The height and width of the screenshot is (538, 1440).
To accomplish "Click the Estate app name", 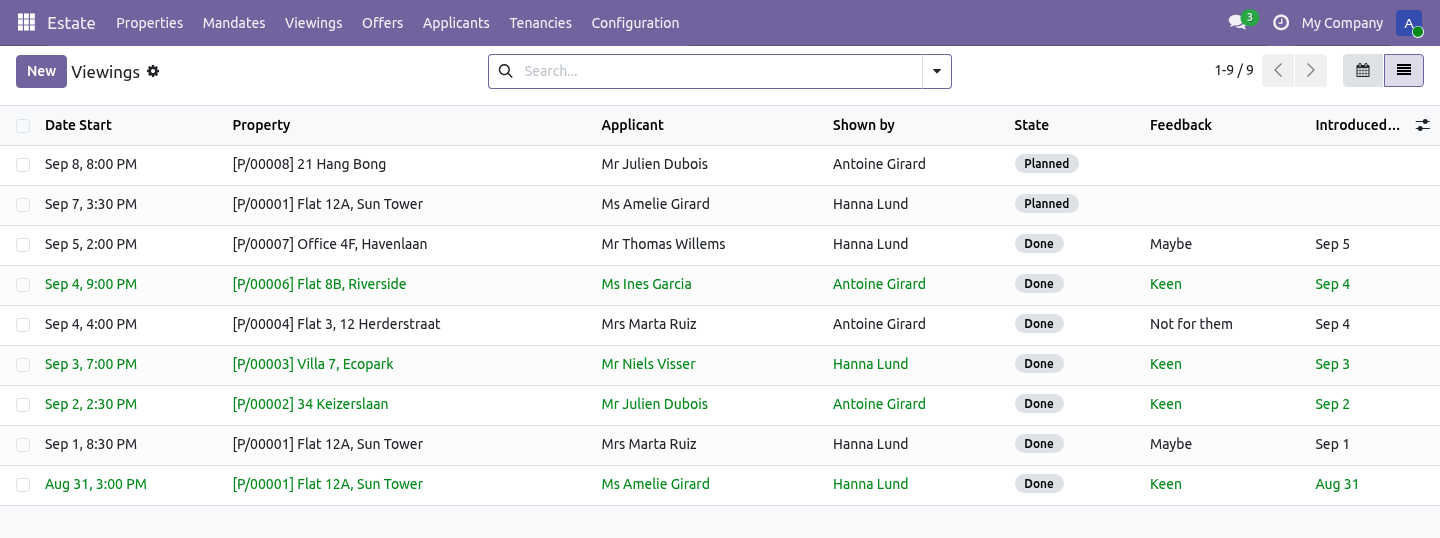I will click(x=71, y=23).
